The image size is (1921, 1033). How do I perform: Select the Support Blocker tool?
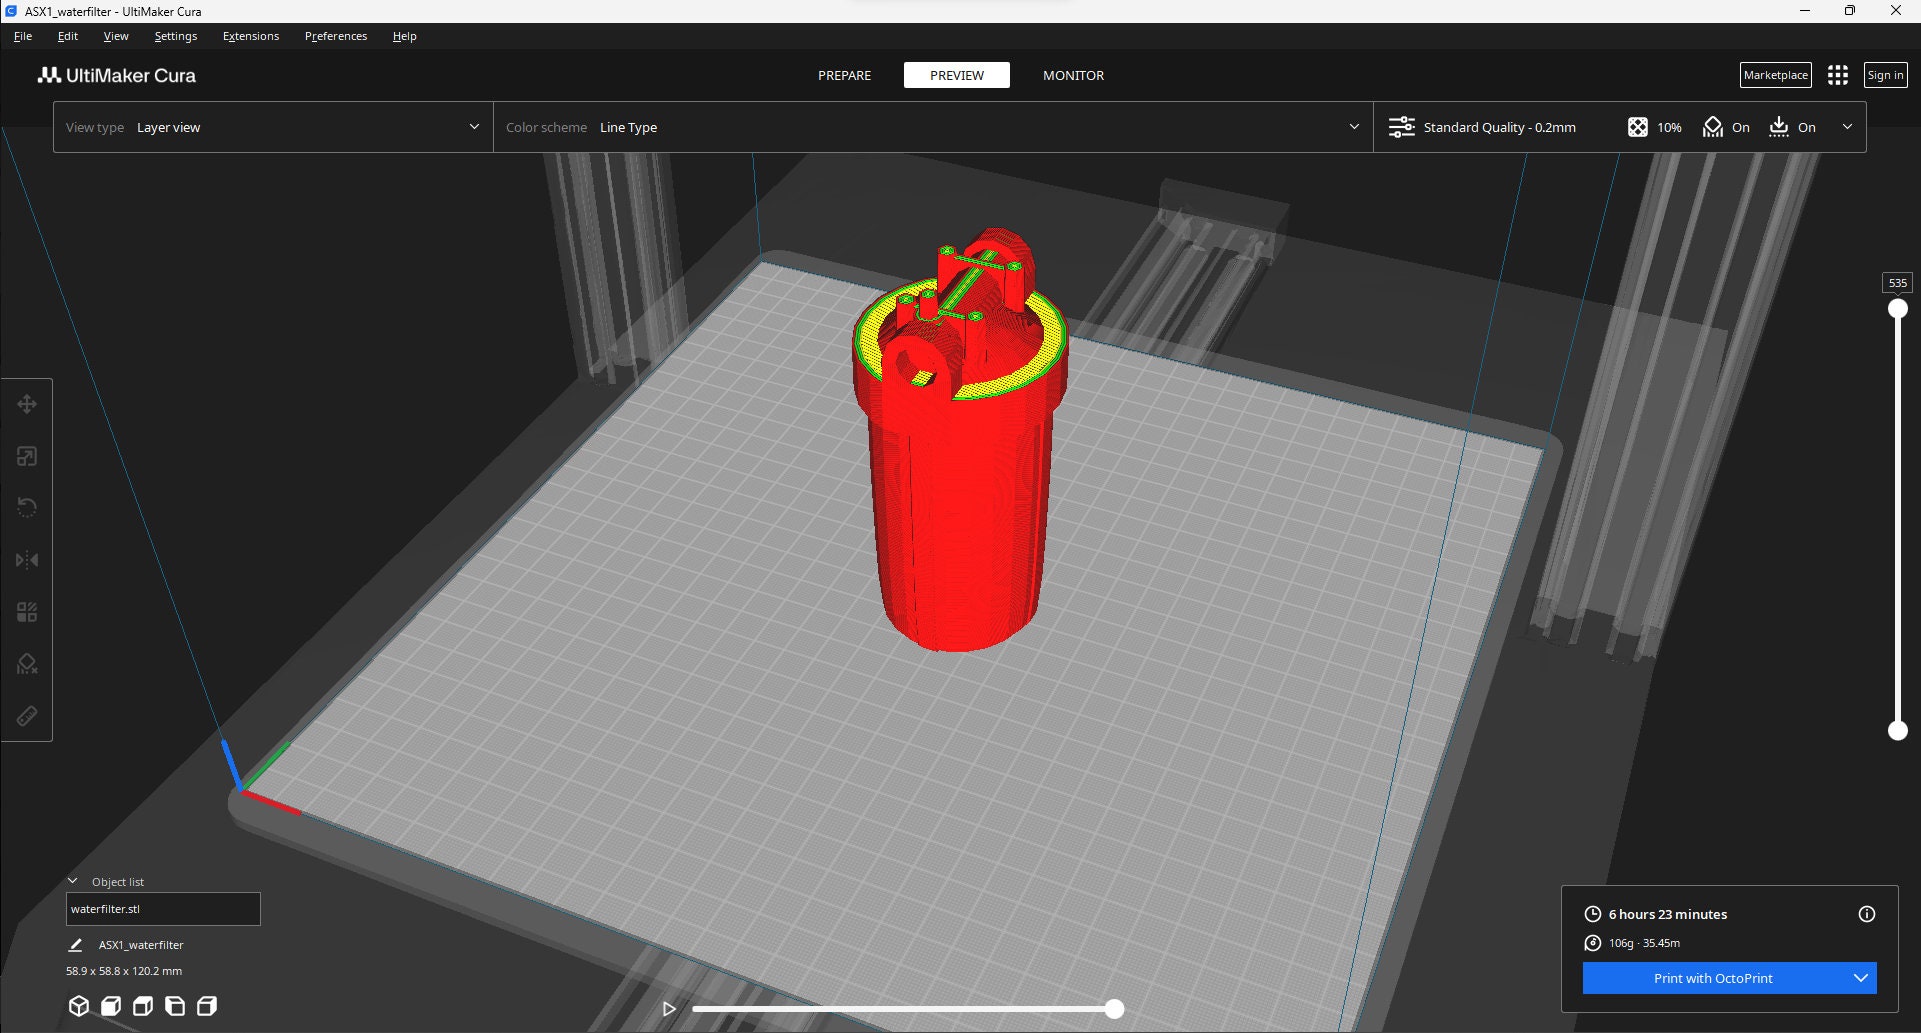[x=27, y=663]
